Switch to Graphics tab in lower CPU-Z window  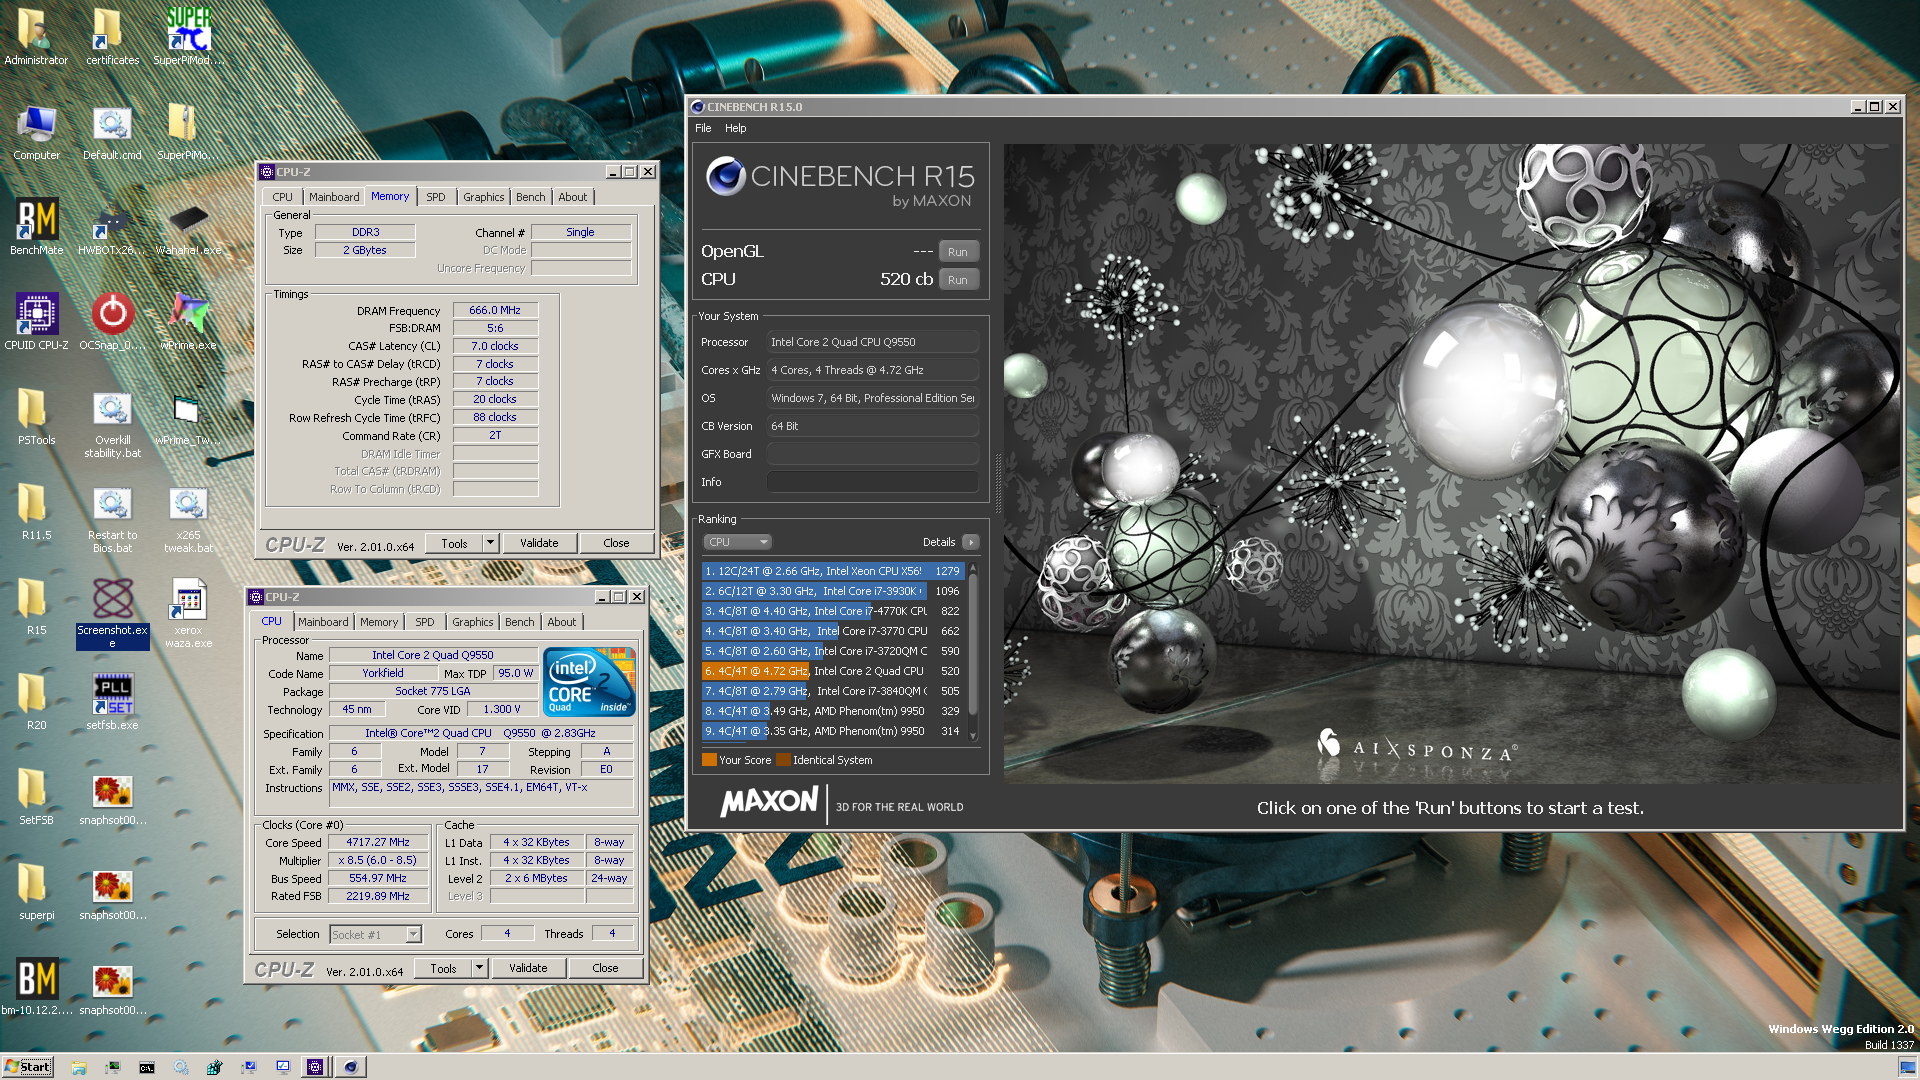pyautogui.click(x=472, y=622)
